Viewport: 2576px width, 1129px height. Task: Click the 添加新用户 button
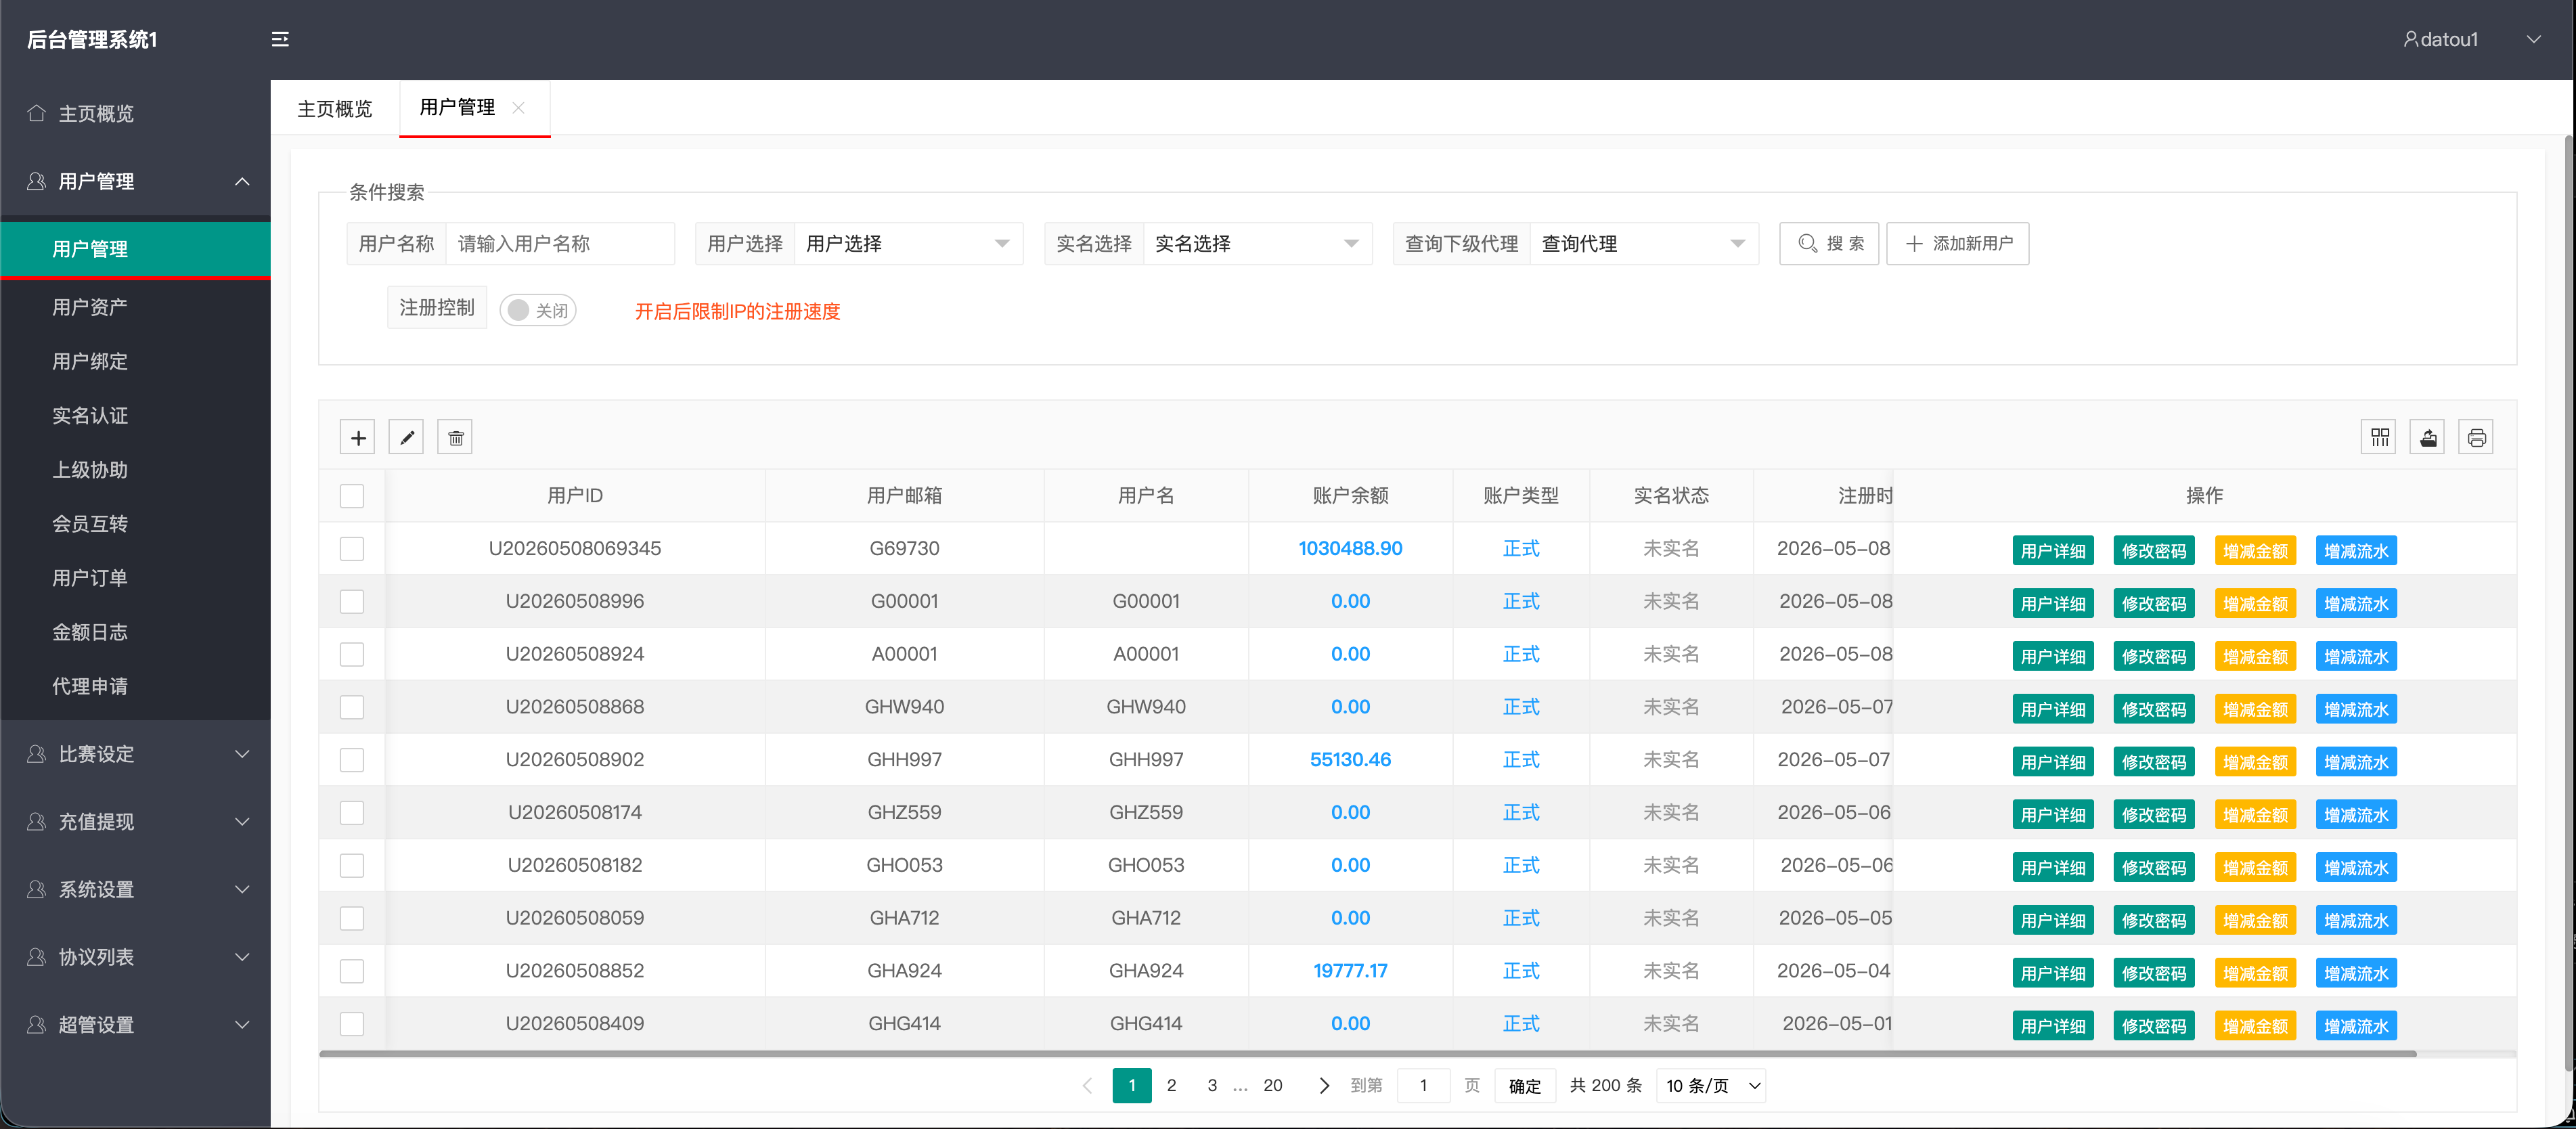[1957, 244]
